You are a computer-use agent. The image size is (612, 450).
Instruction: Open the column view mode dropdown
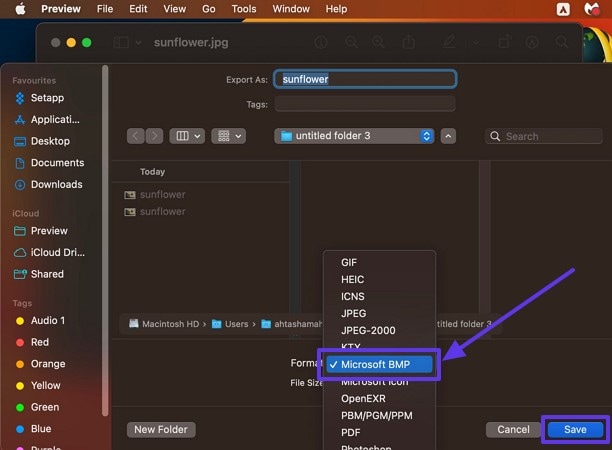click(187, 136)
